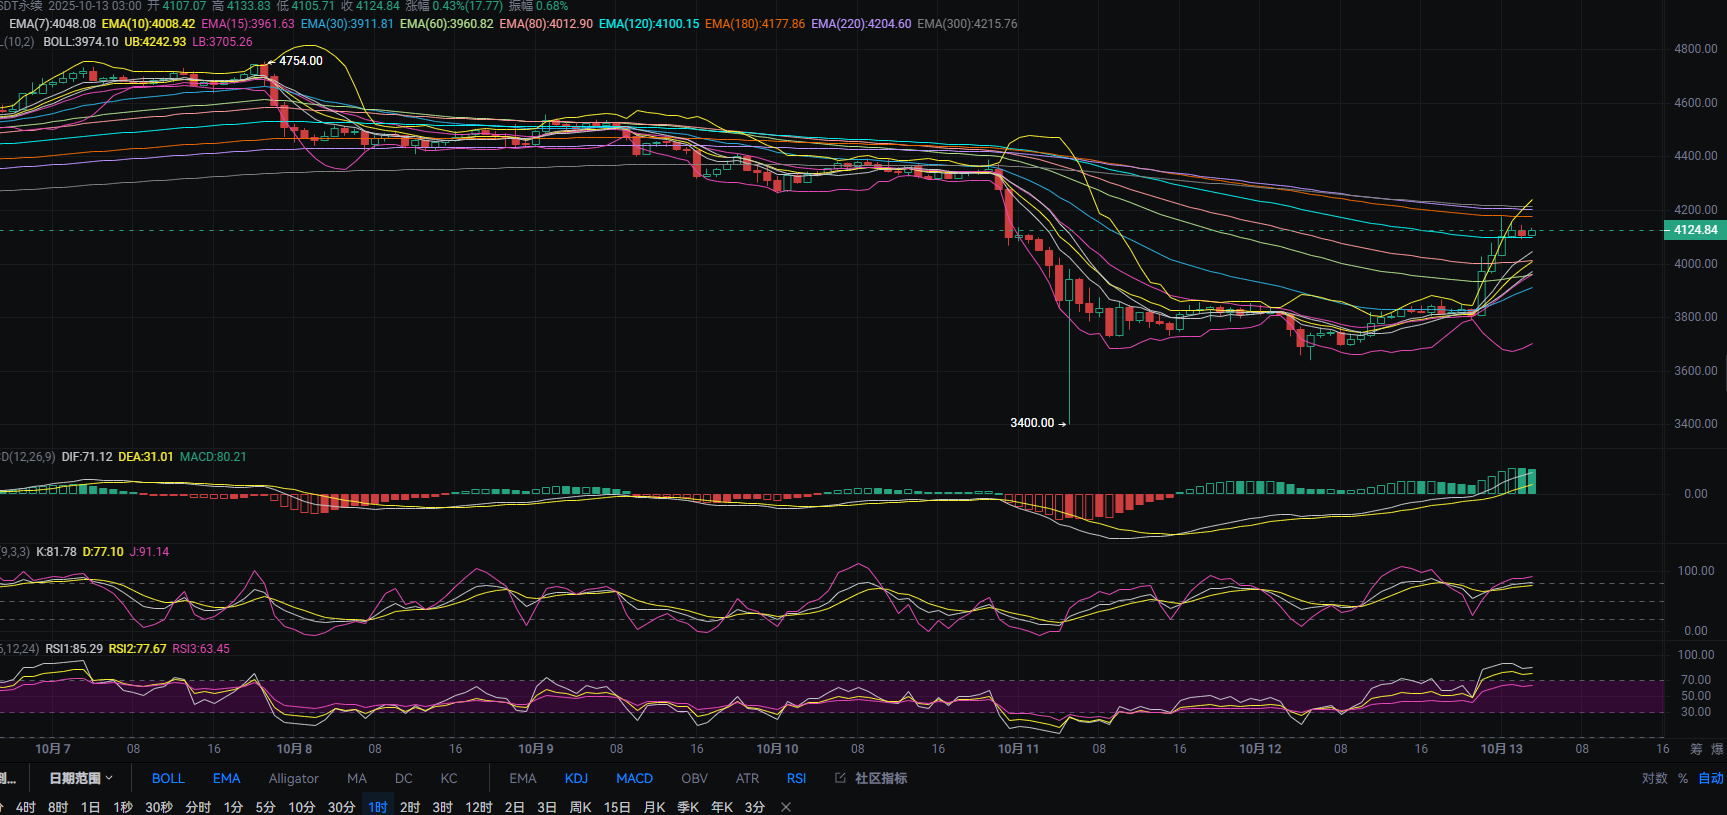This screenshot has width=1727, height=815.
Task: Turn off the KDJ sub-indicator
Action: tap(576, 778)
